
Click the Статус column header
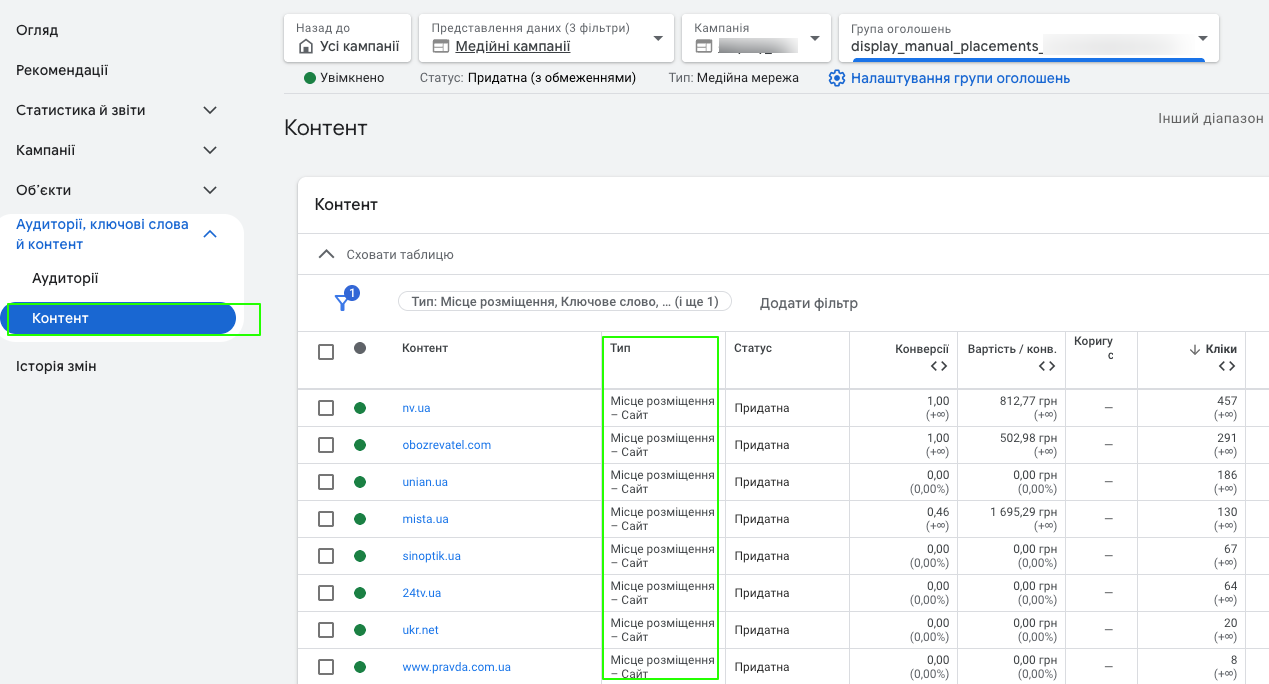(753, 348)
